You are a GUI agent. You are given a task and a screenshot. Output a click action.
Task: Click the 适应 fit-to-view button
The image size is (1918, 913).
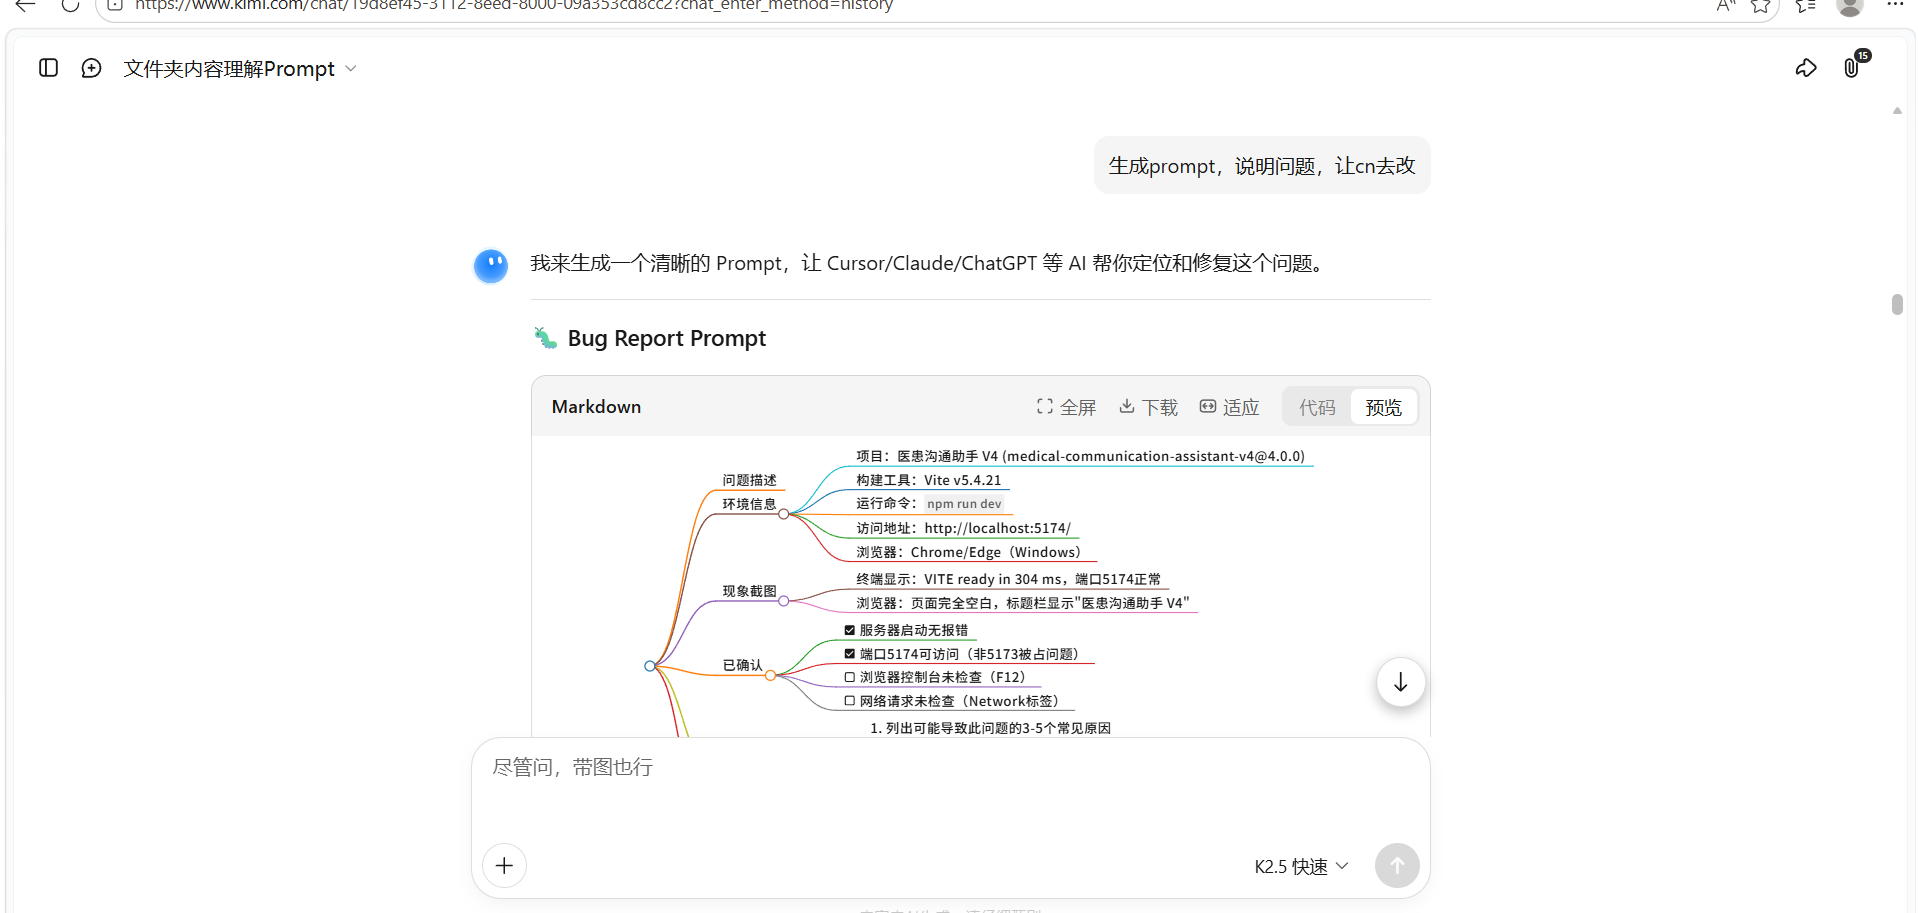(x=1229, y=407)
